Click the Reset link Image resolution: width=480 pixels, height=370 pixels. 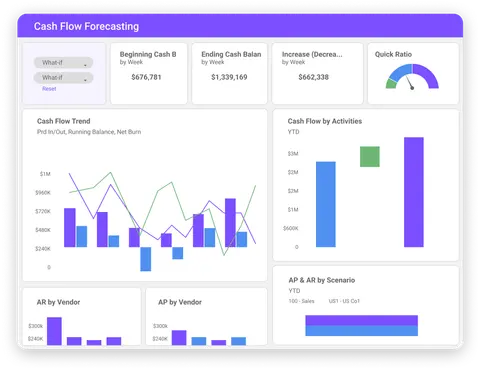click(49, 89)
